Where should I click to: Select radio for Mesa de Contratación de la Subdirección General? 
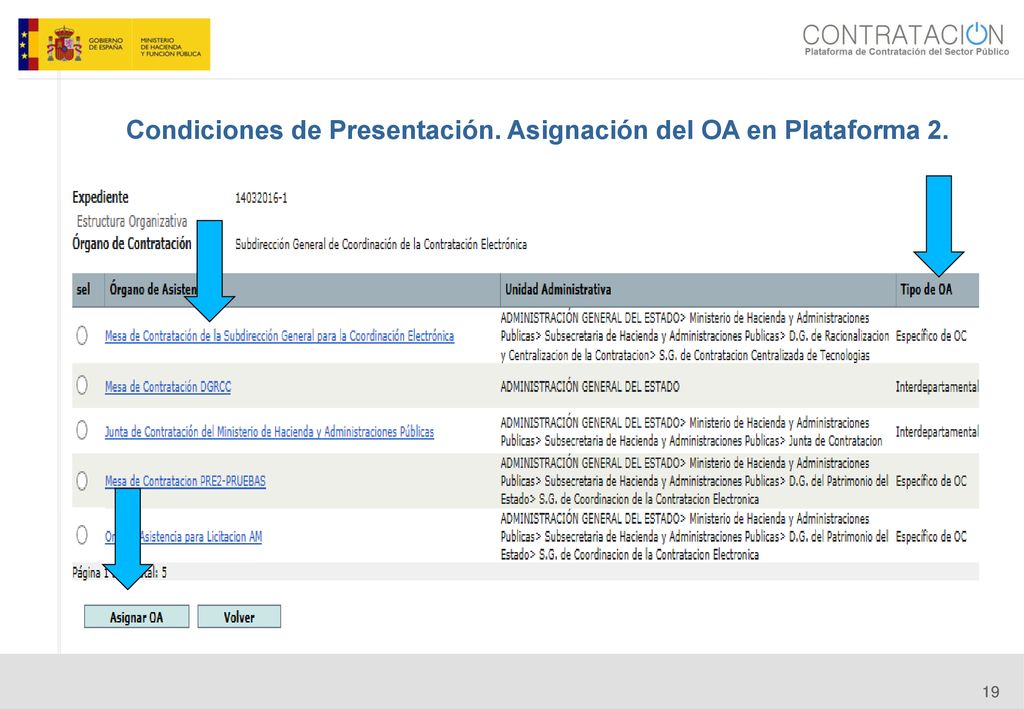click(x=82, y=336)
